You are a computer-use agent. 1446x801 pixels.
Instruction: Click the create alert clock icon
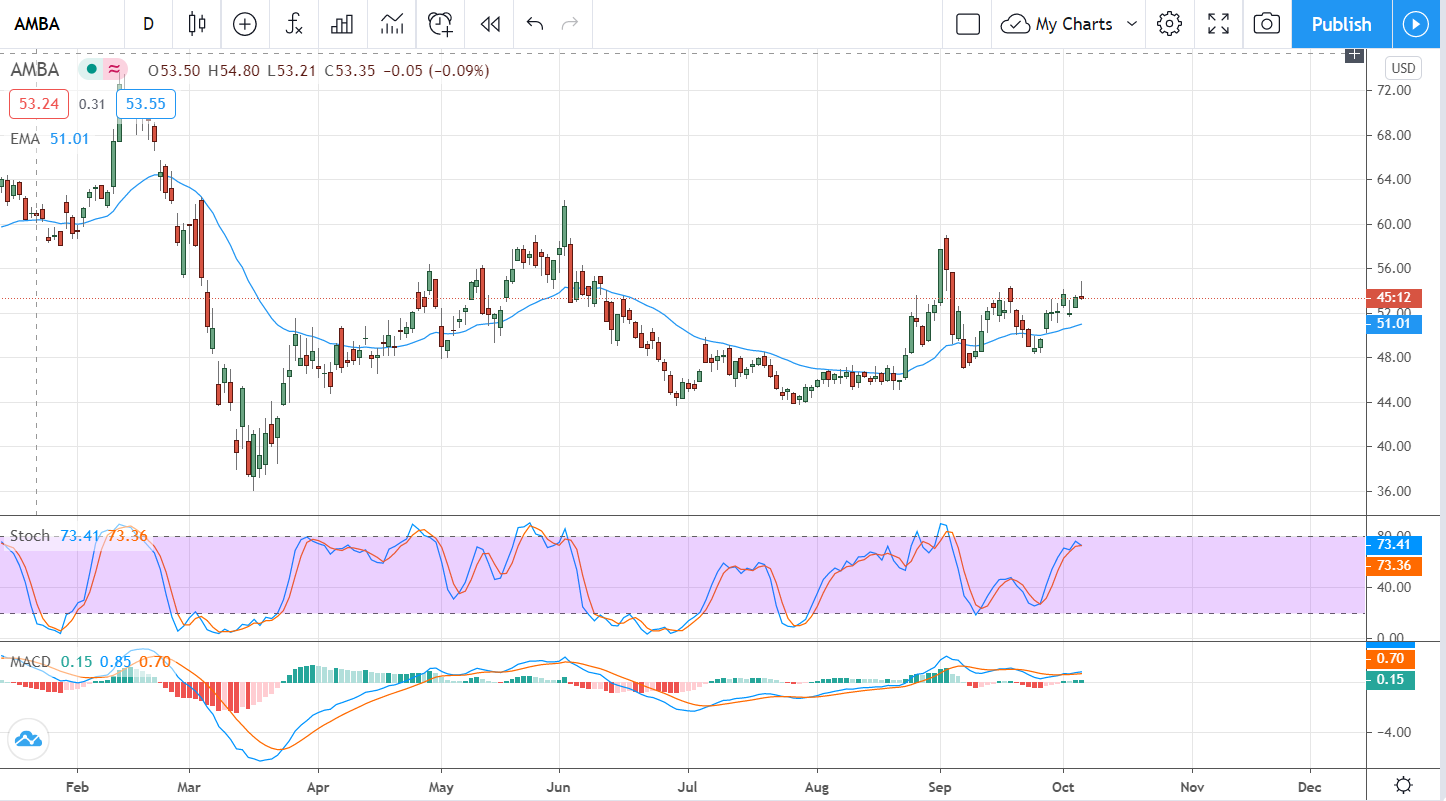(x=440, y=24)
